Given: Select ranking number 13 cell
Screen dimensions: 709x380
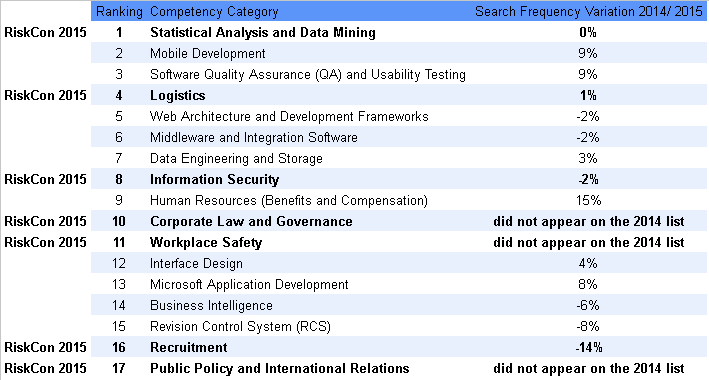Looking at the screenshot, I should point(119,285).
